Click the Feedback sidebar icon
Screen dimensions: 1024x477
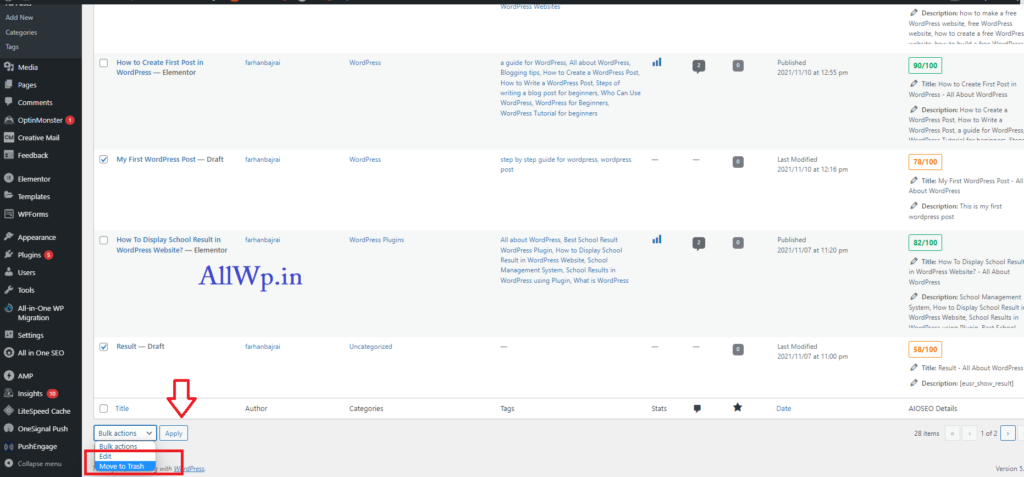pos(8,156)
